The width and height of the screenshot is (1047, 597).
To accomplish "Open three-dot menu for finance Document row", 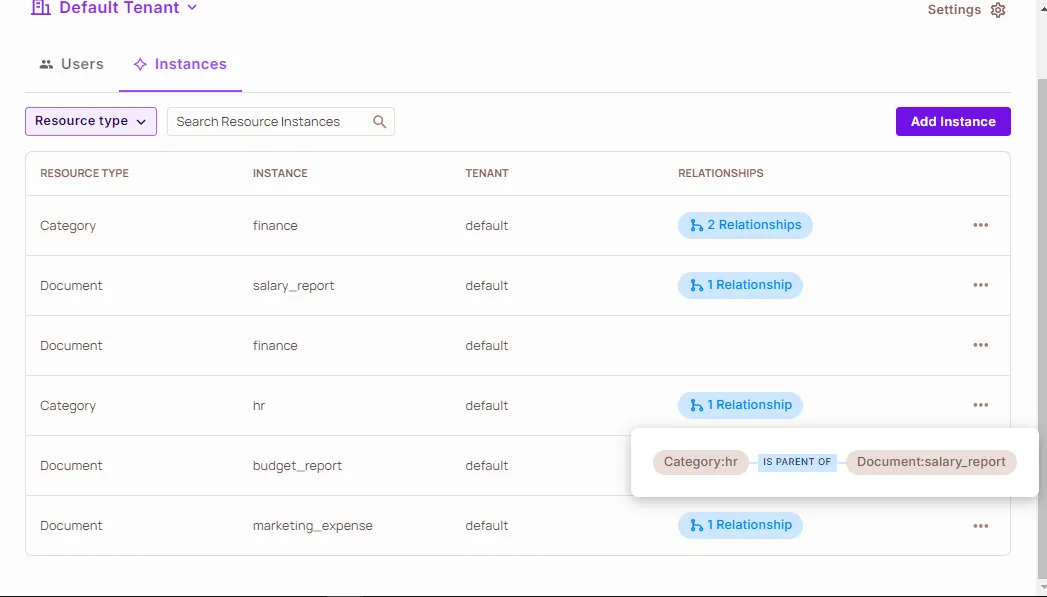I will (x=980, y=345).
